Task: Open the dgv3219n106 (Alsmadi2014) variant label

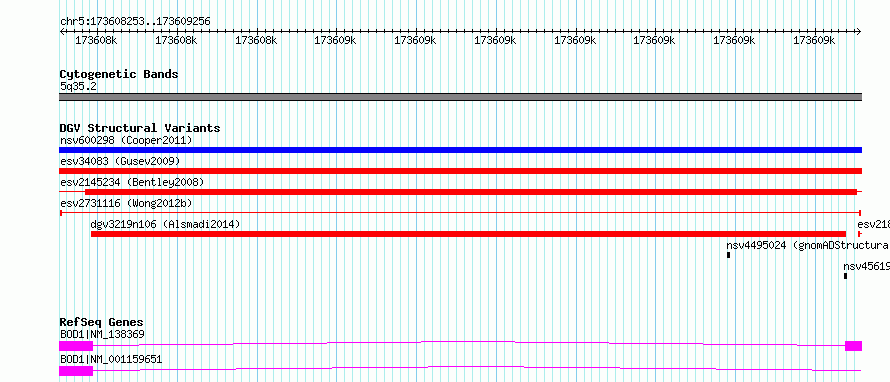Action: pyautogui.click(x=165, y=224)
